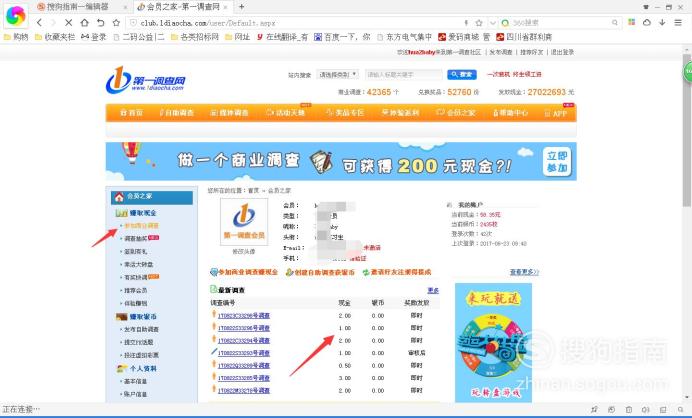Go back with the browser back arrow
This screenshot has height=418, width=692.
click(x=39, y=23)
